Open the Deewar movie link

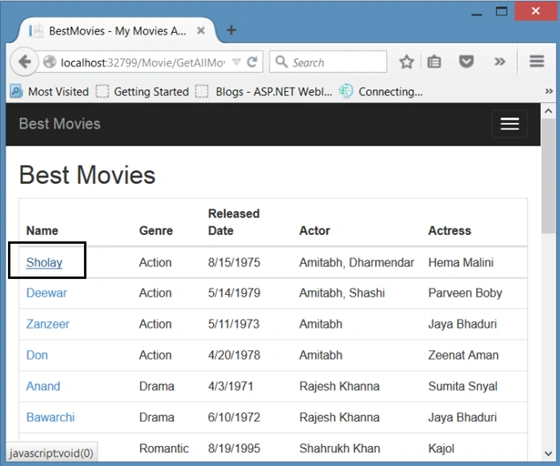(x=46, y=293)
